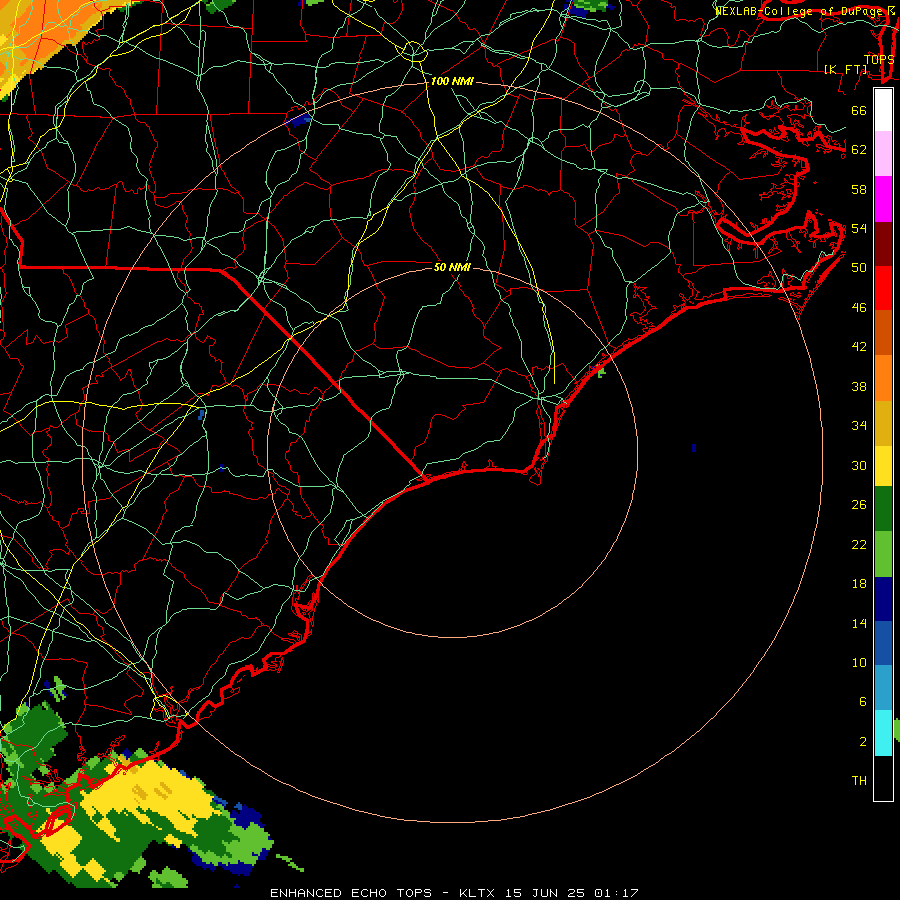This screenshot has height=900, width=900.
Task: Click the '14' legend value
Action: tap(859, 623)
